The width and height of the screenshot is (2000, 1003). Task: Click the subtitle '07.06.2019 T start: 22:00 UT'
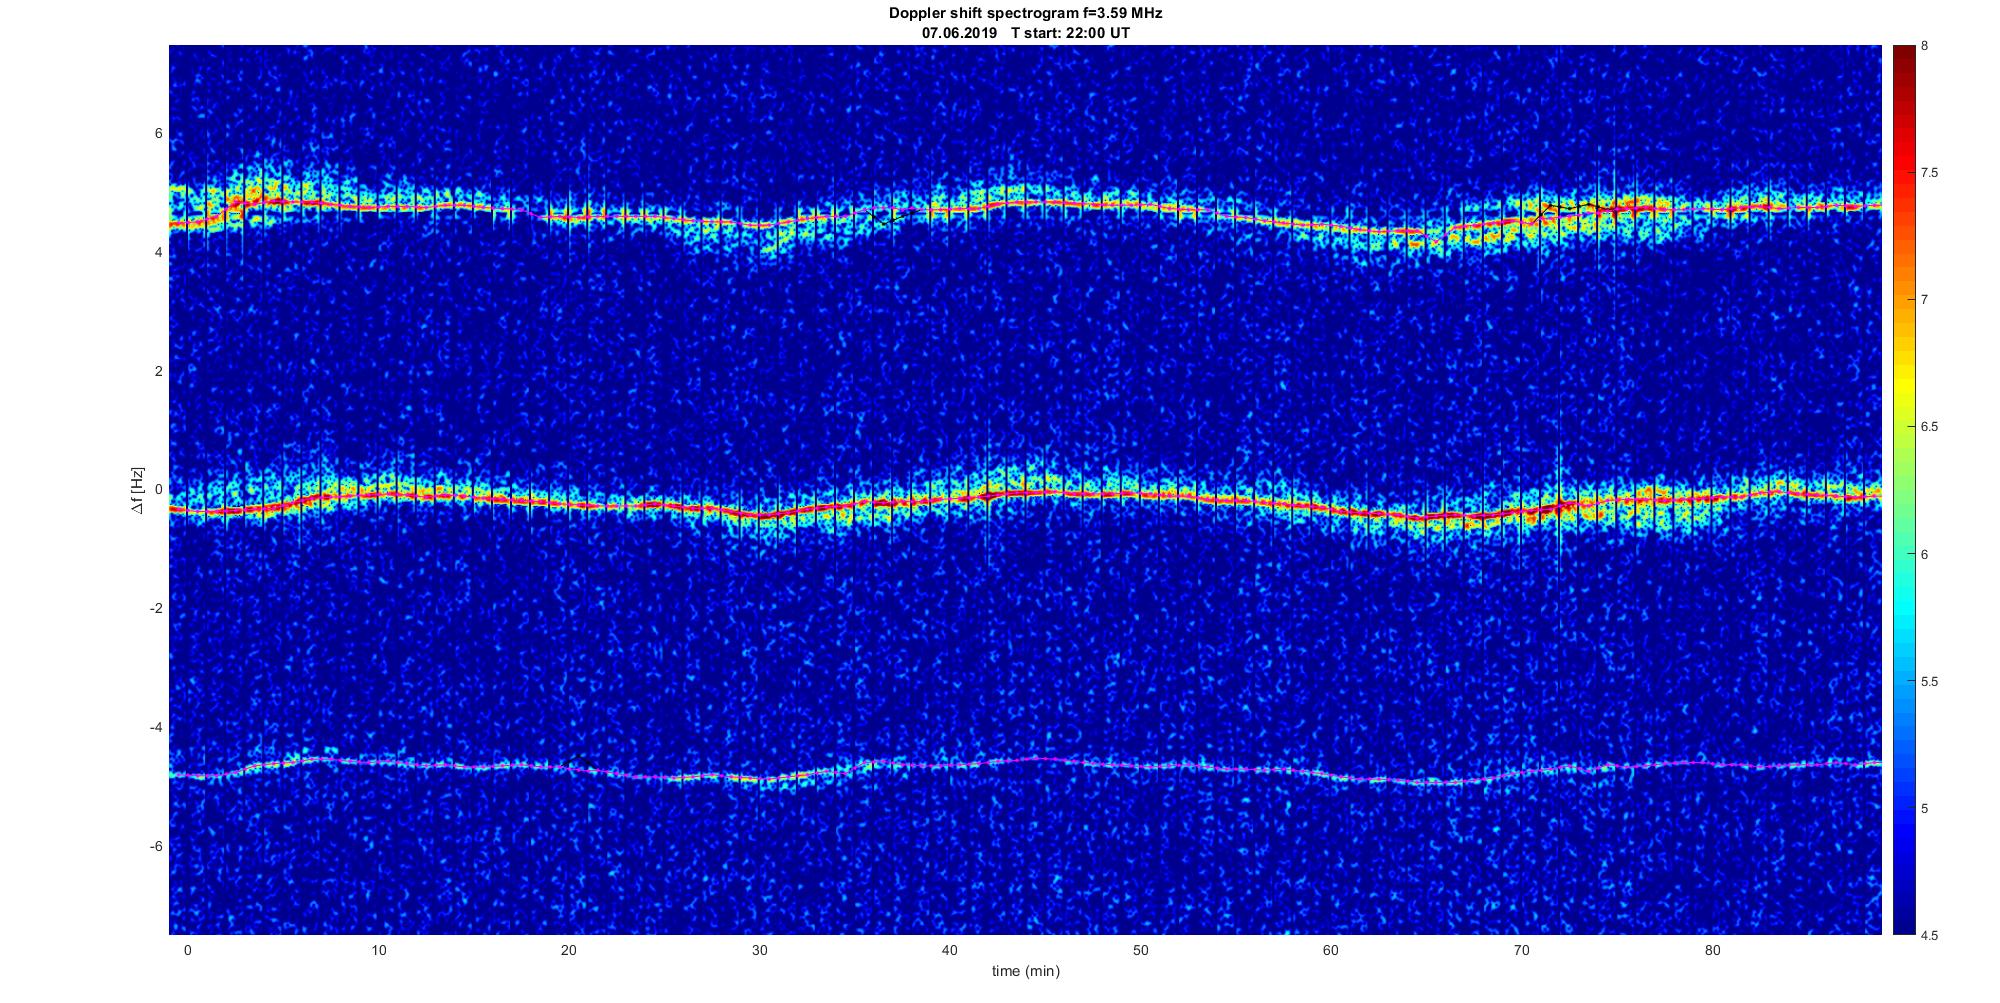click(x=1026, y=33)
